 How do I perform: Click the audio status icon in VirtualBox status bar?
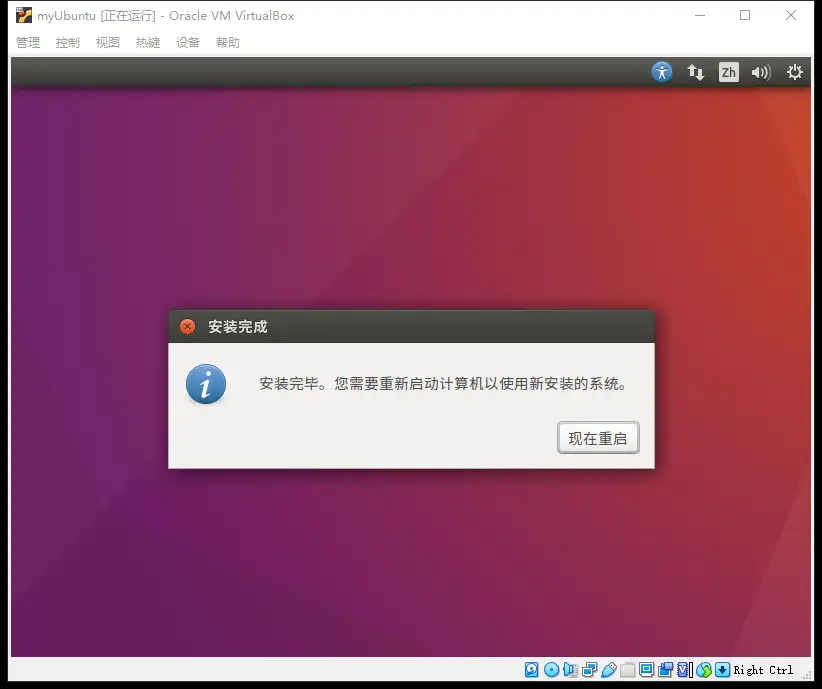(x=570, y=670)
